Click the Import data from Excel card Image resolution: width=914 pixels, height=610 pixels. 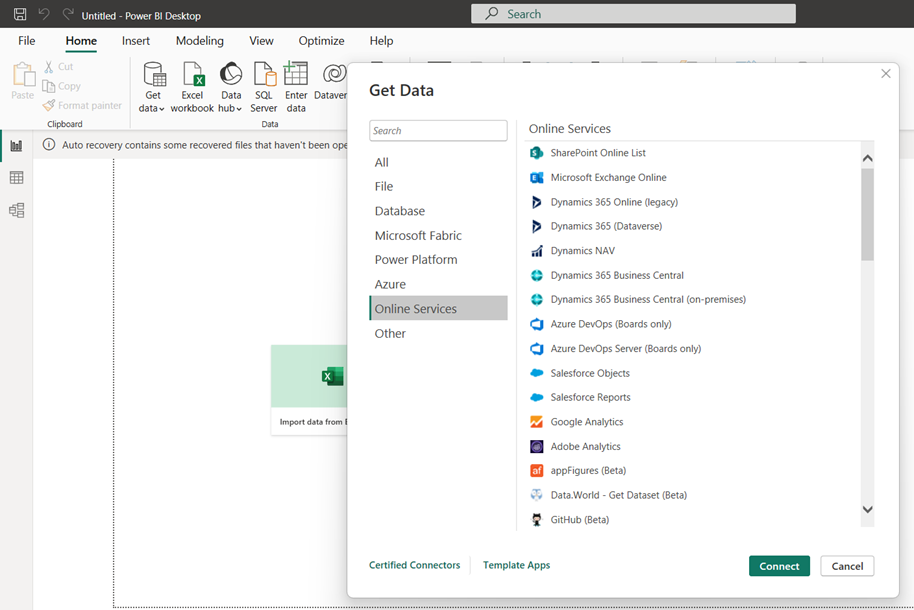pos(309,390)
